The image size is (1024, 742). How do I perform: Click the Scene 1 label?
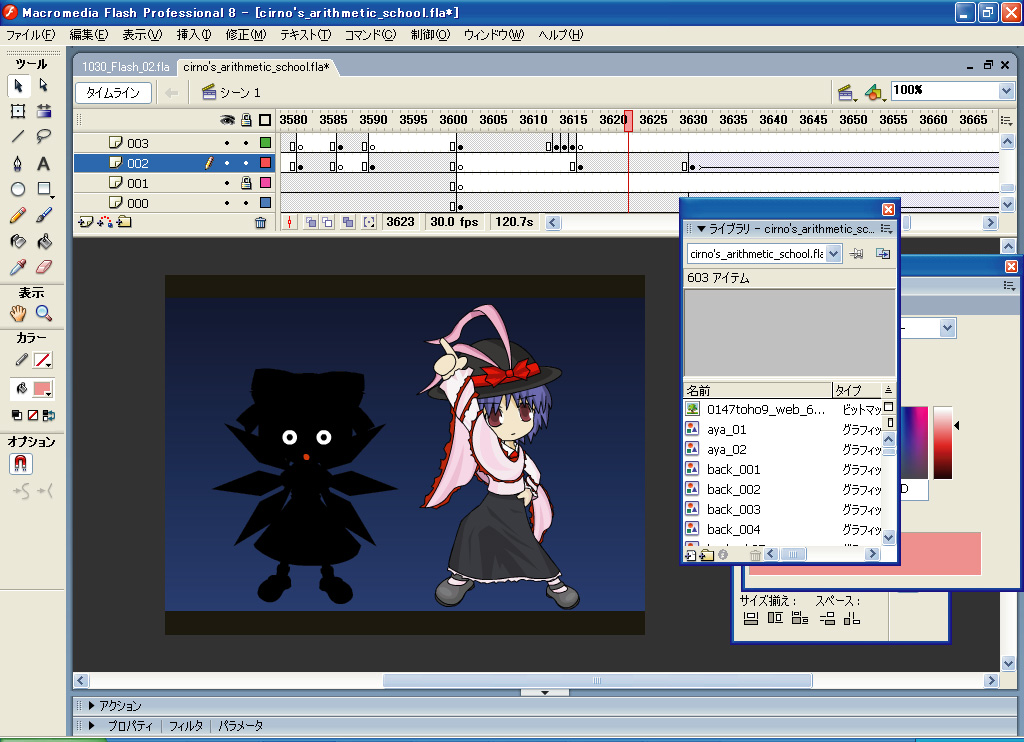(240, 93)
